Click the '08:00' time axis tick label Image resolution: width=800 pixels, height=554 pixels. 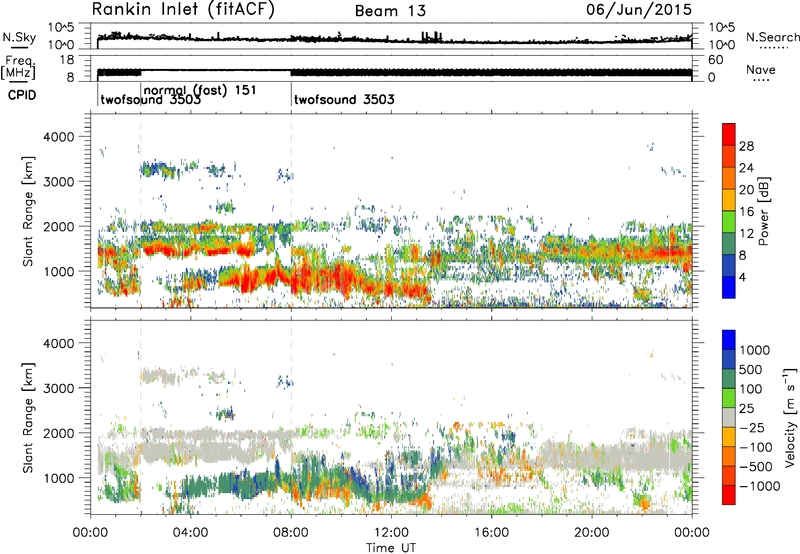(x=291, y=533)
